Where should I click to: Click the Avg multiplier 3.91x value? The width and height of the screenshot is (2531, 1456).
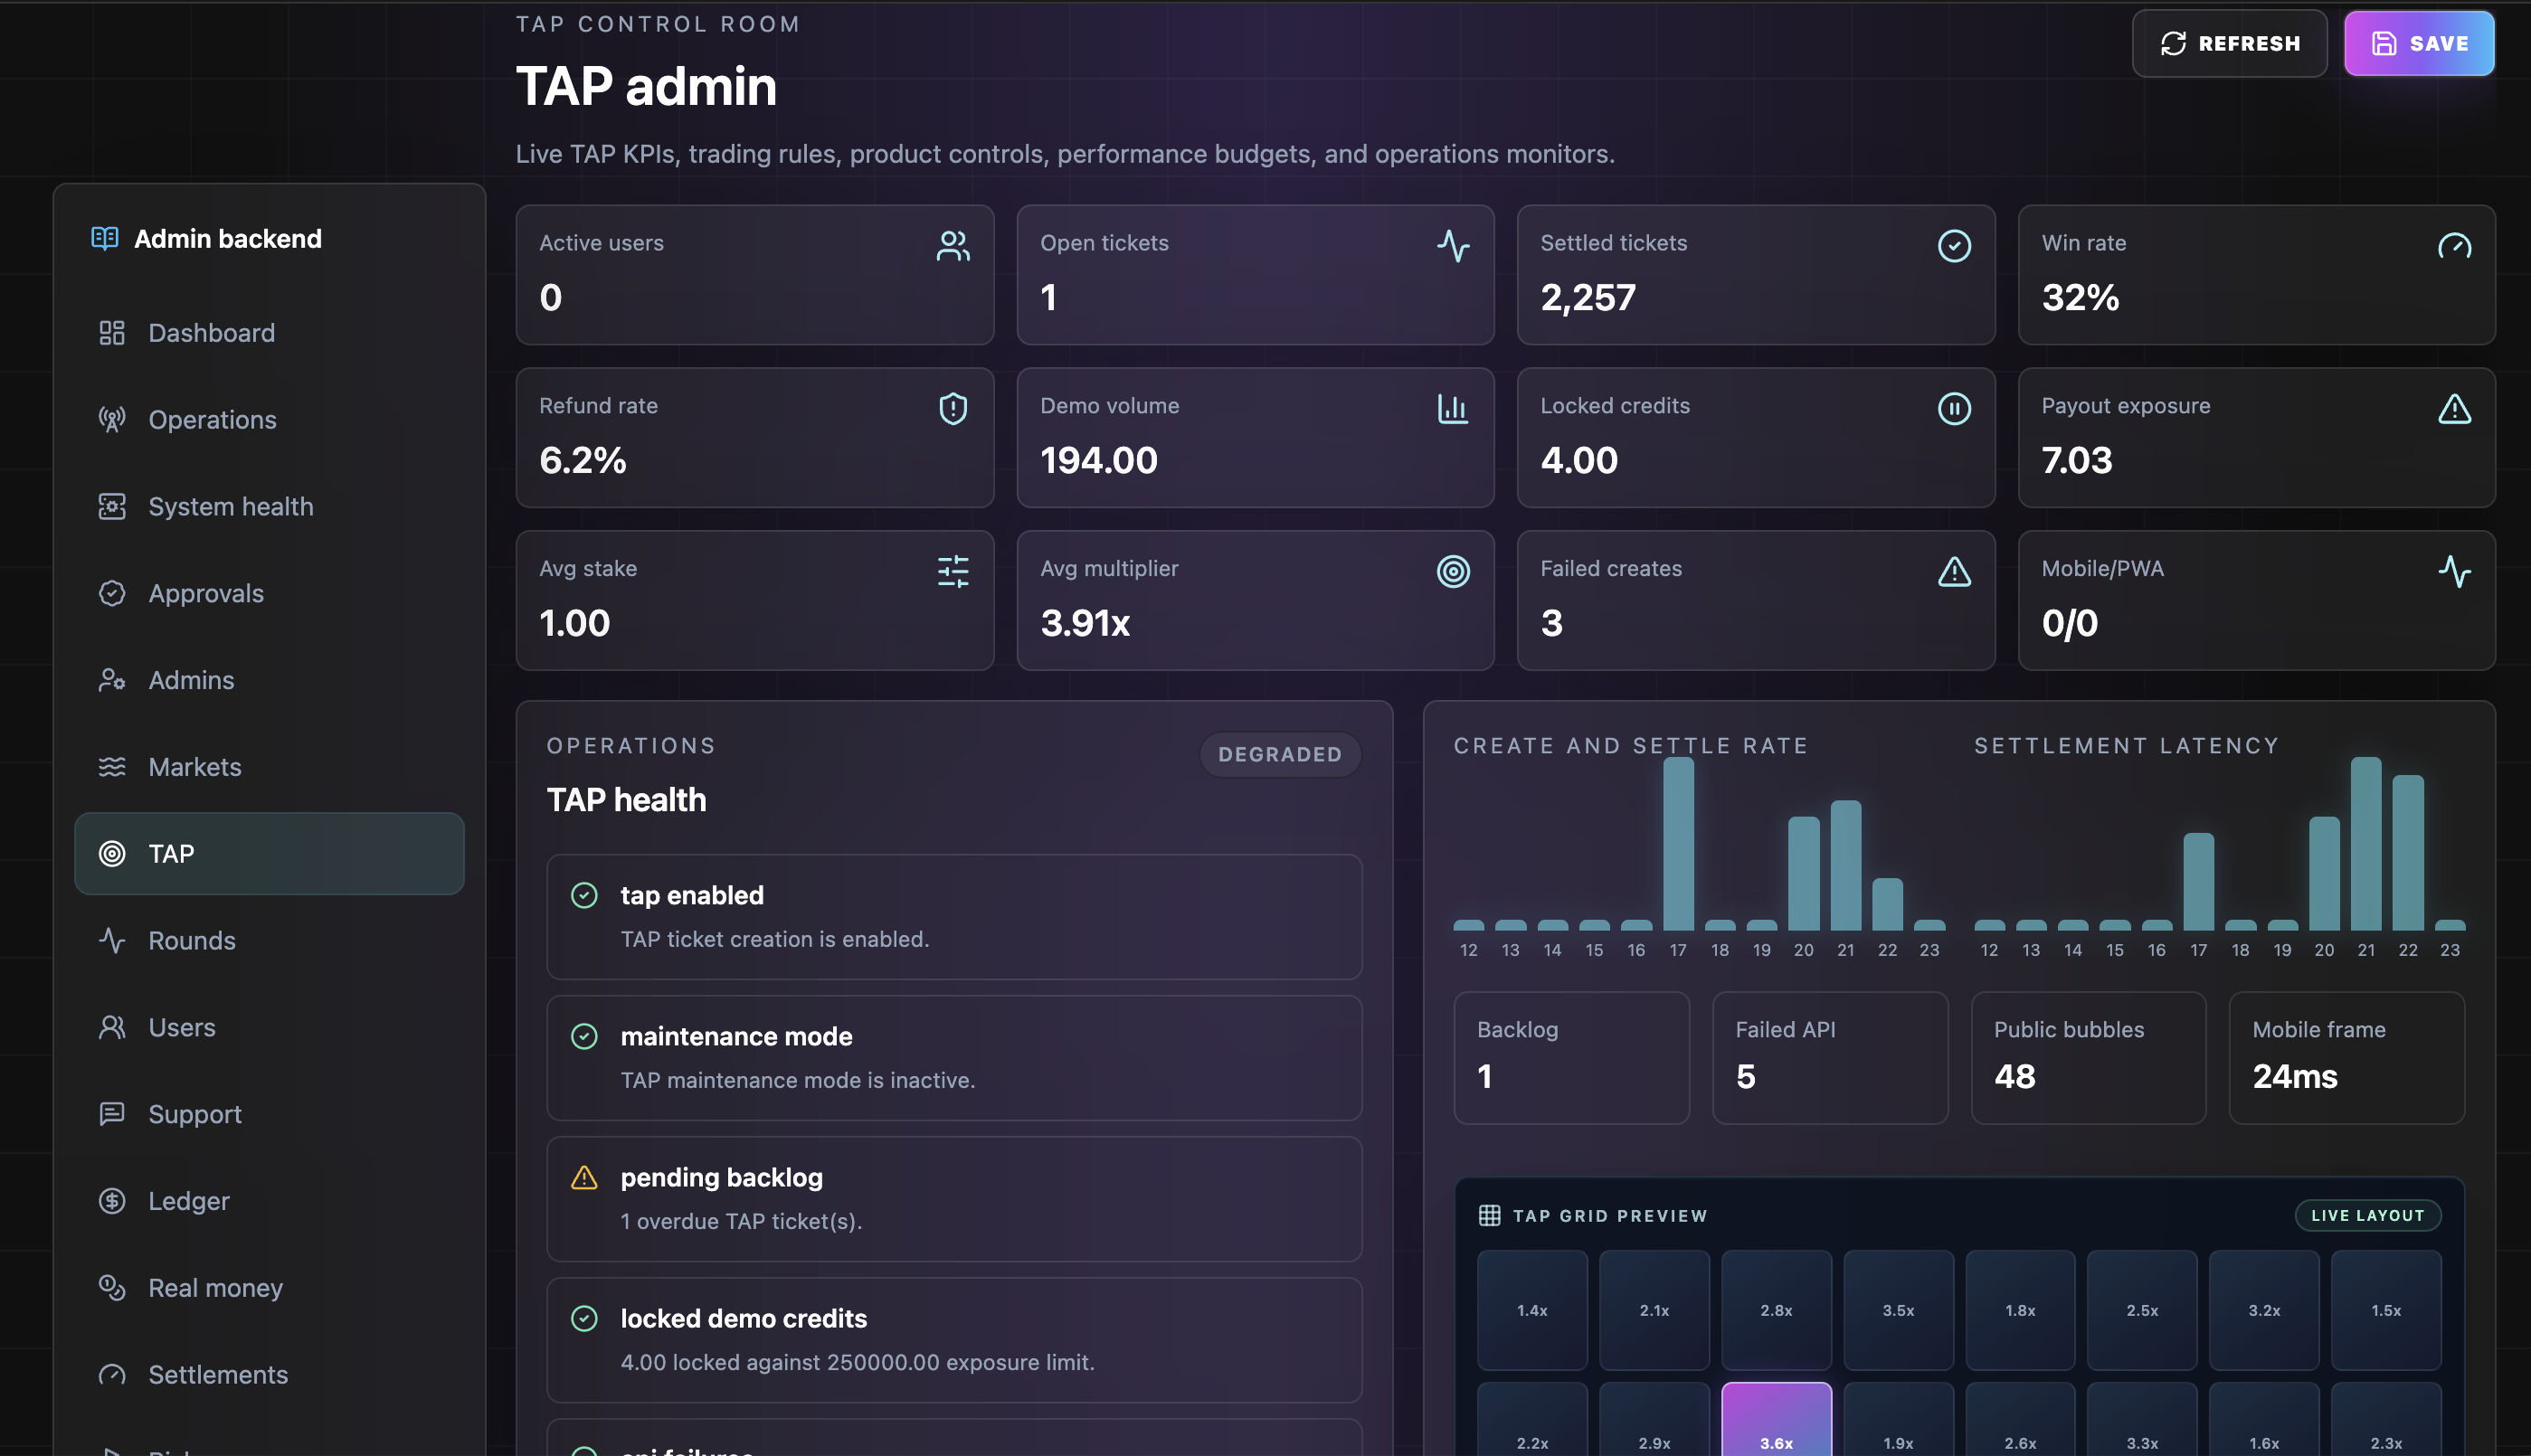tap(1085, 623)
